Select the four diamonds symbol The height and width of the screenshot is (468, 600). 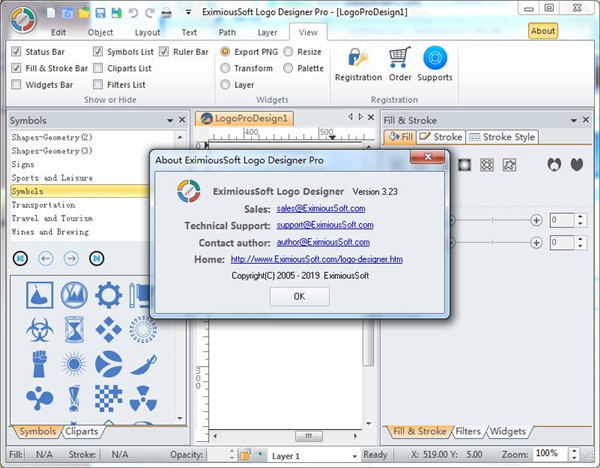[x=109, y=329]
